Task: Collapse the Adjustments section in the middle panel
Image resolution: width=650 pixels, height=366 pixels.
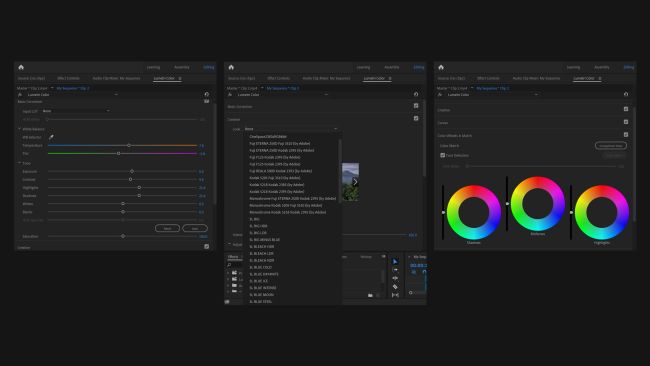Action: click(229, 244)
